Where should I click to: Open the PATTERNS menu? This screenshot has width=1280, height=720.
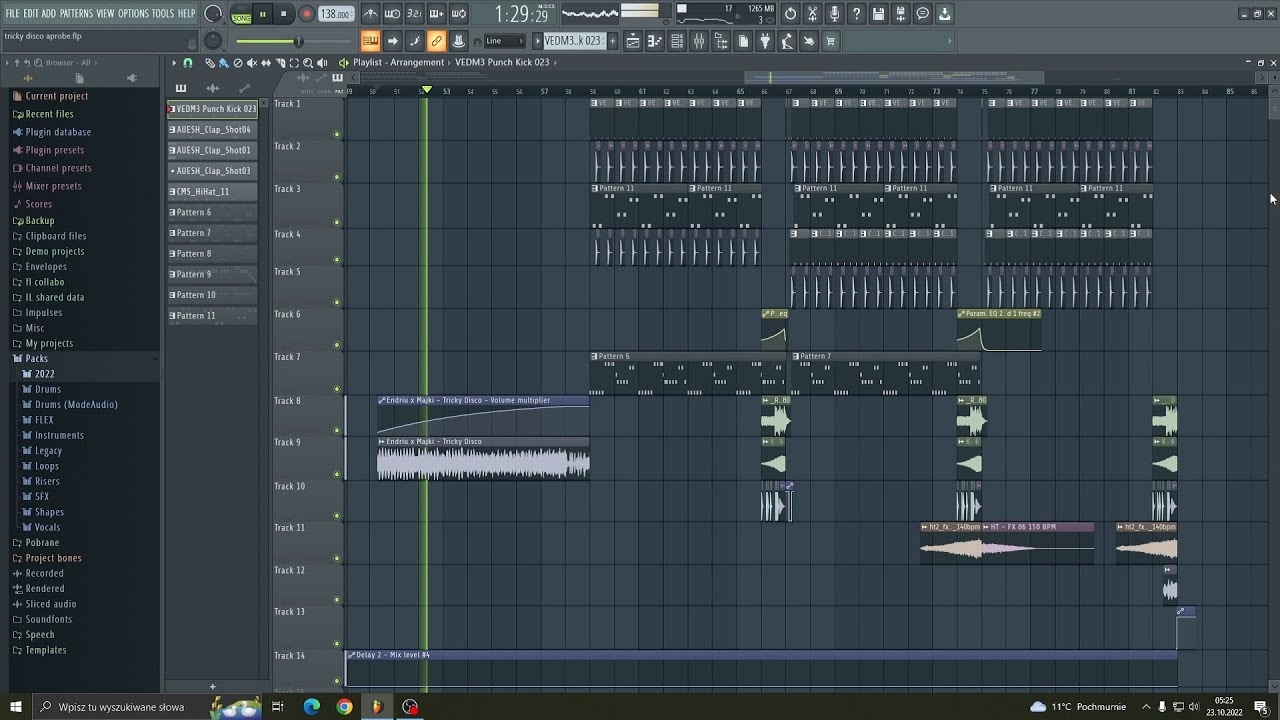pos(76,13)
